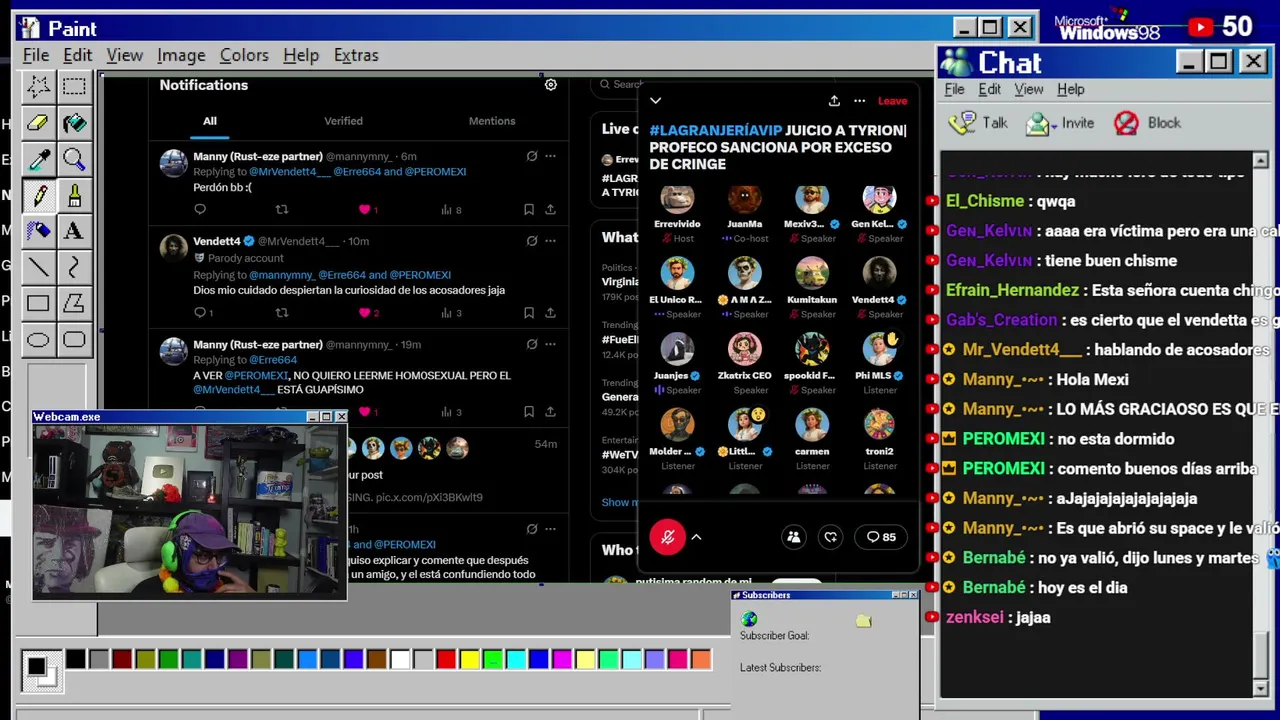Select the Ellipse shape tool

(x=38, y=339)
